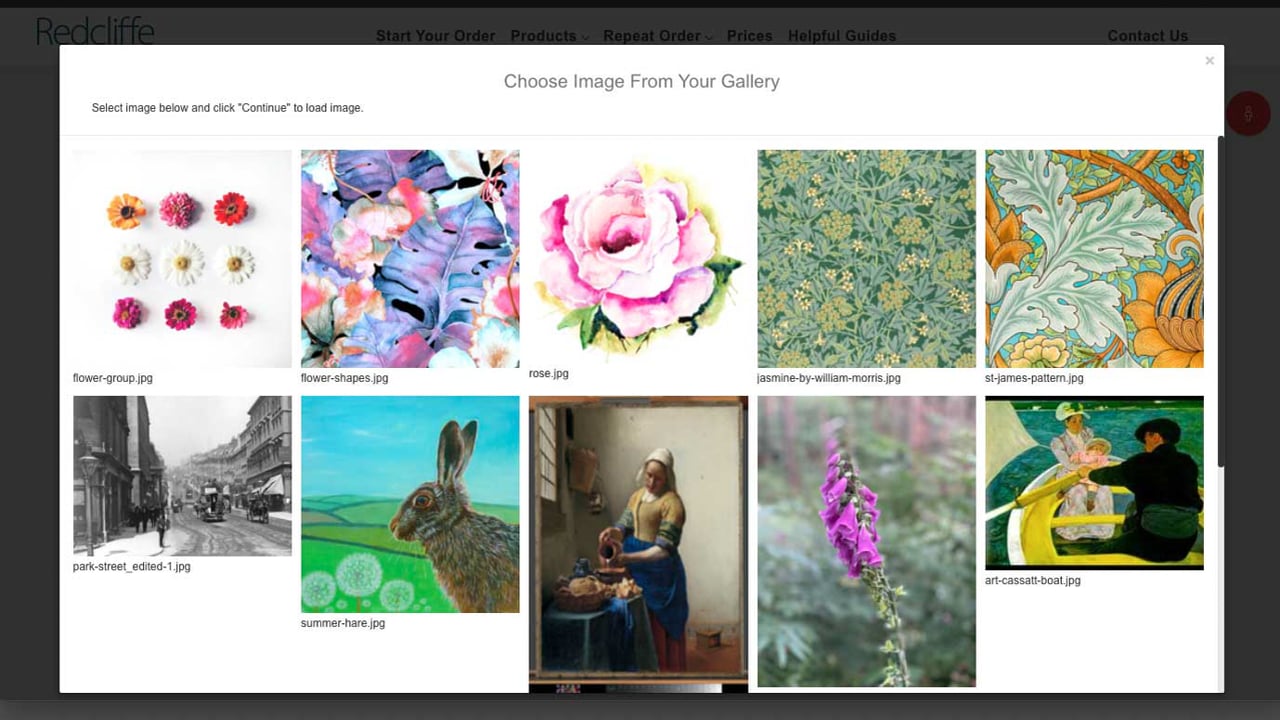Choose the st-james-pattern.jpg thumbnail
The width and height of the screenshot is (1280, 720).
(1094, 259)
